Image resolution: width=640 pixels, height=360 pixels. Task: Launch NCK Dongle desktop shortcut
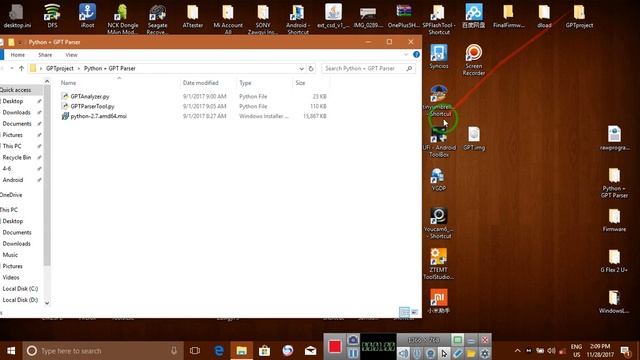tap(122, 19)
